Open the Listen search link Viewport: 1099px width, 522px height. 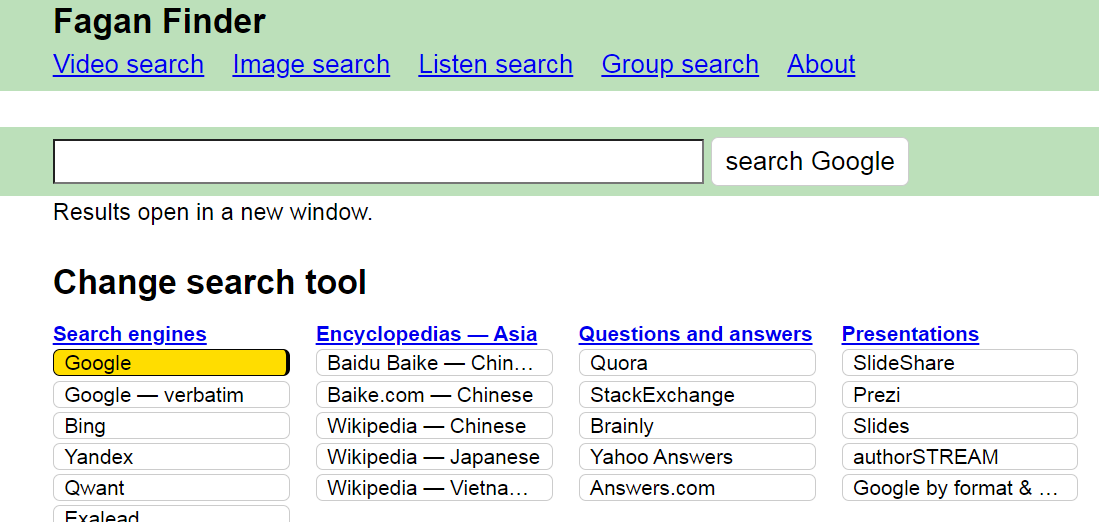coord(495,64)
